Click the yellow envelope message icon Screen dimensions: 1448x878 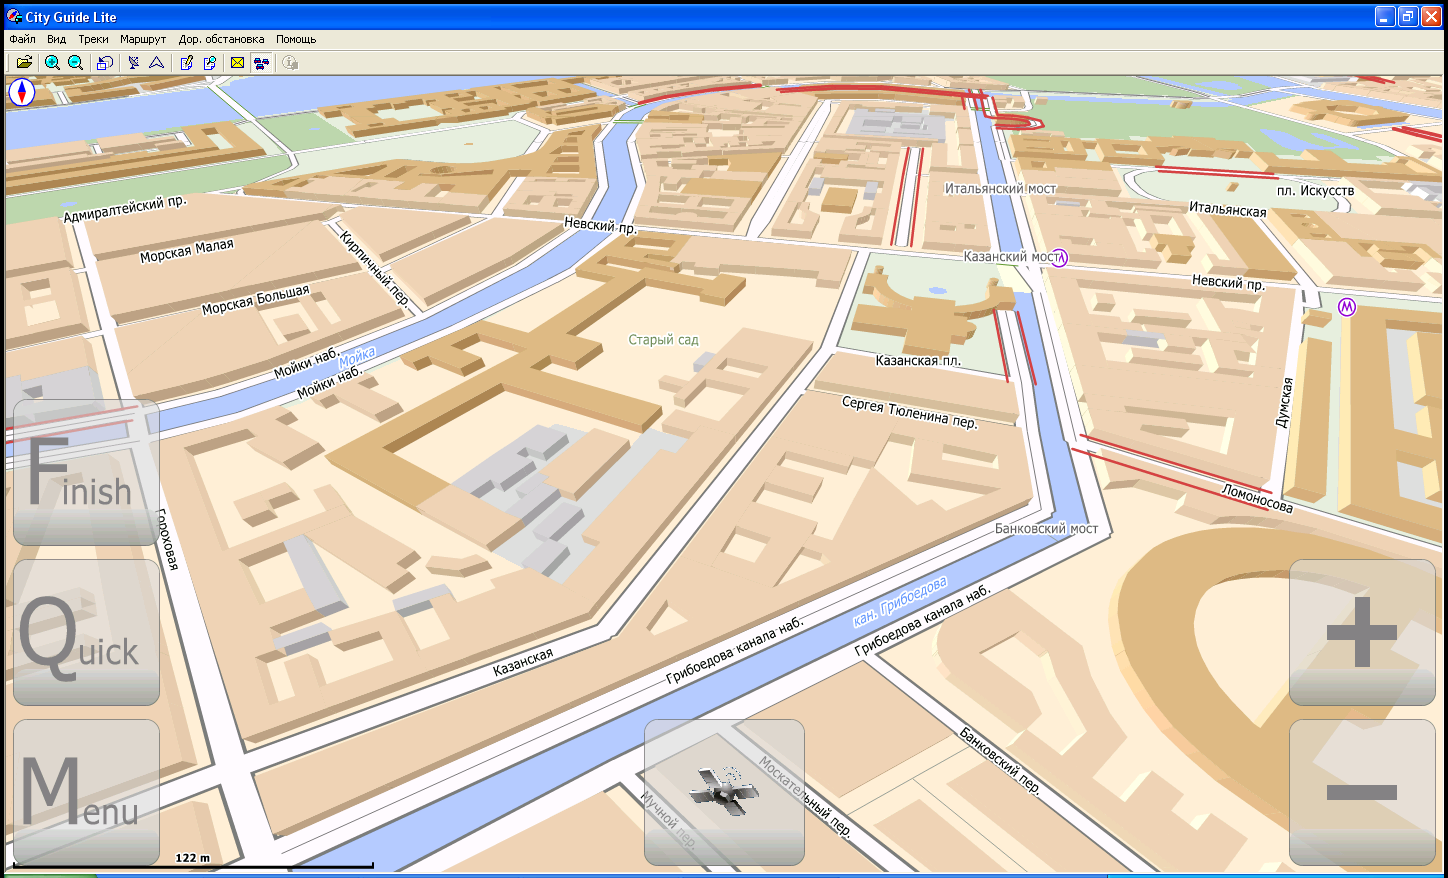pos(238,63)
